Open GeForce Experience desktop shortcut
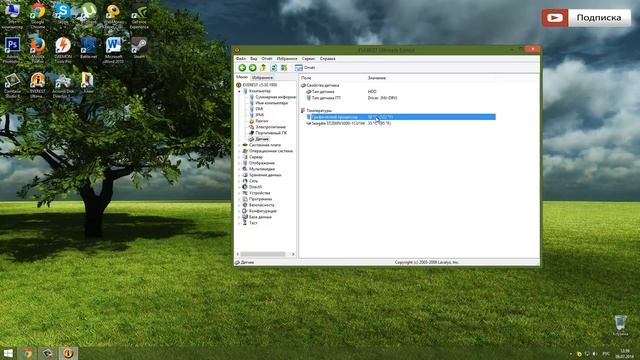Viewport: 640px width, 360px height. pos(139,16)
